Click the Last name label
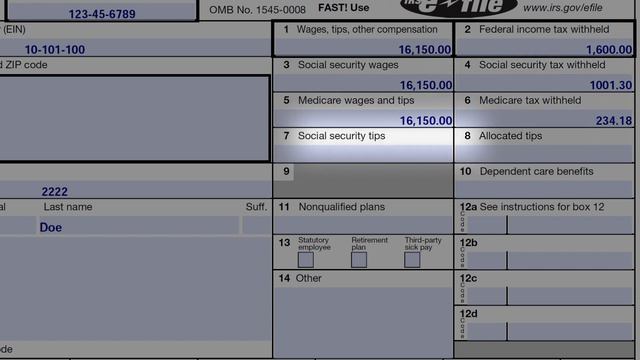The width and height of the screenshot is (640, 360). coord(68,207)
